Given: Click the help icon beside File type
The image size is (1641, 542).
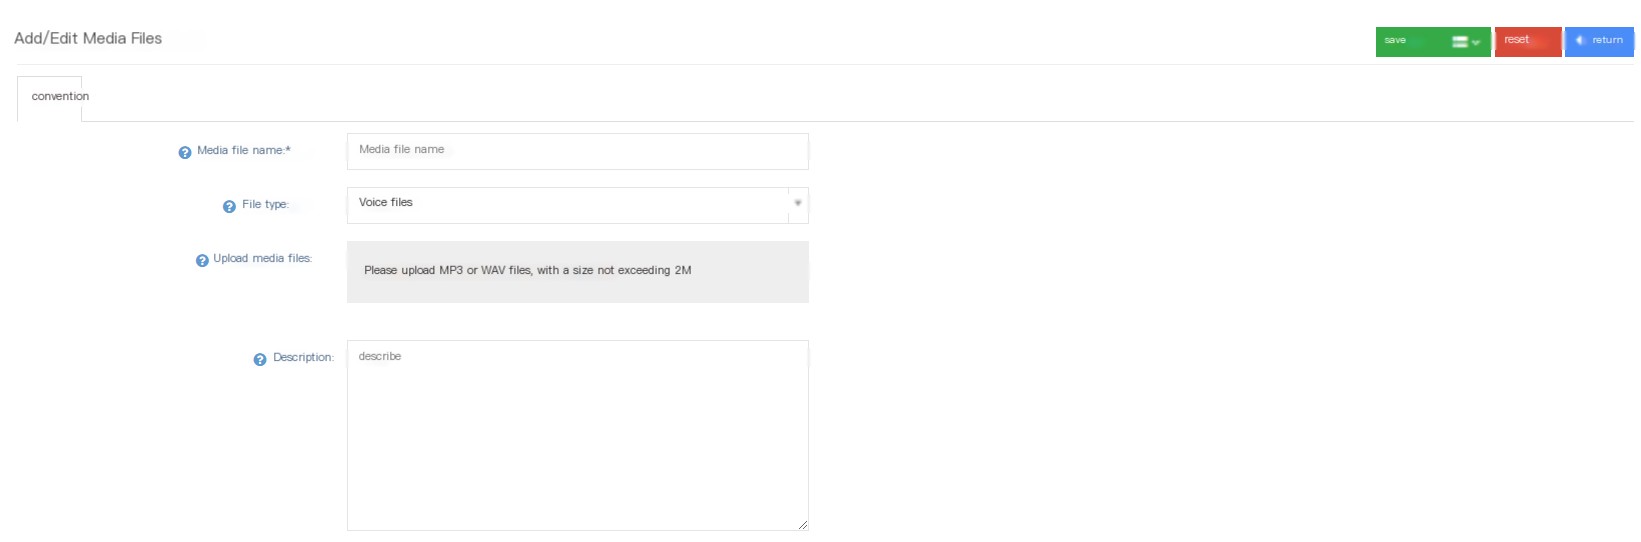Looking at the screenshot, I should 229,207.
